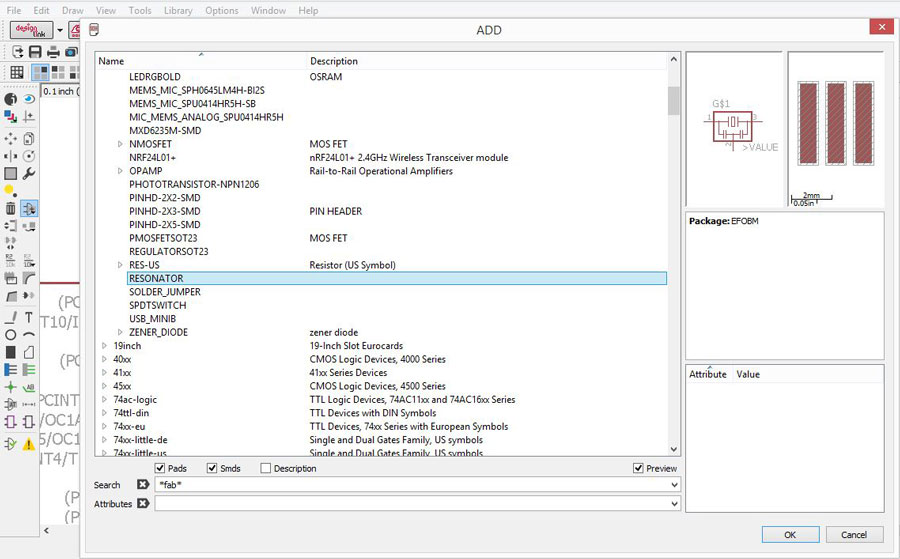Click the list scrollbar thumb
Viewport: 900px width, 559px height.
(674, 100)
